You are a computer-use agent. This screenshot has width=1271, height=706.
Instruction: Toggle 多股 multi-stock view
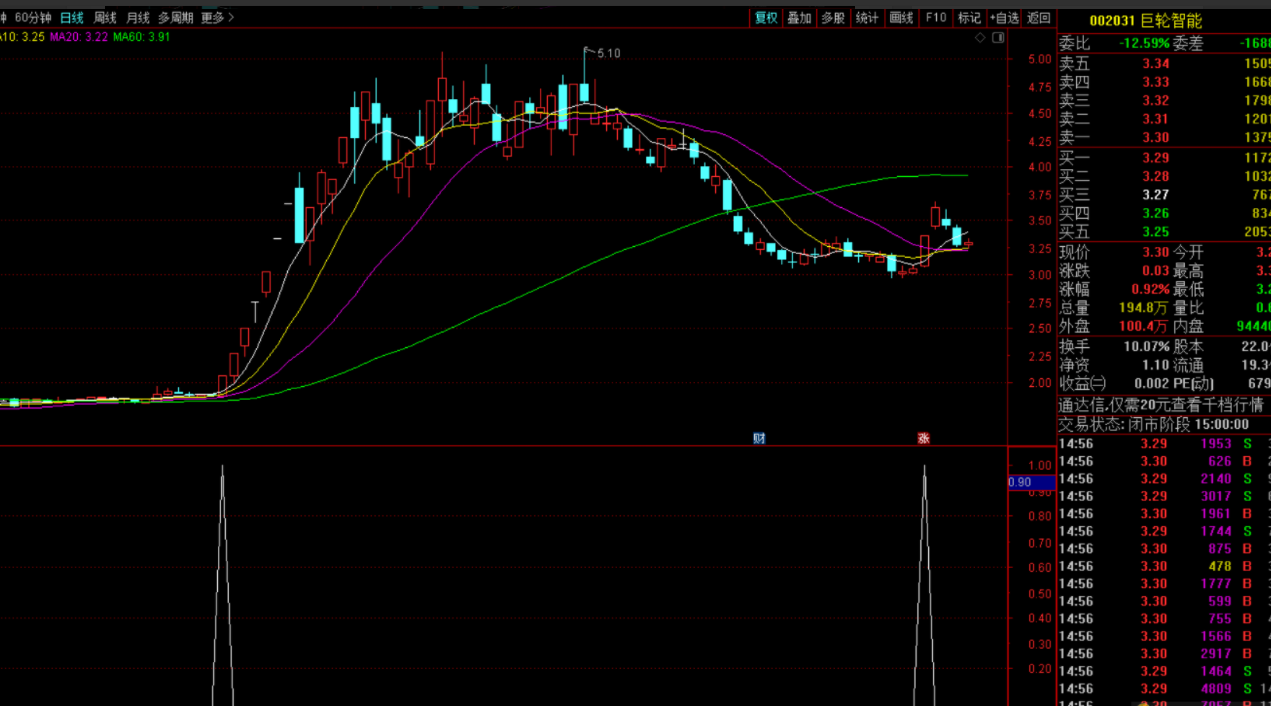tap(833, 18)
